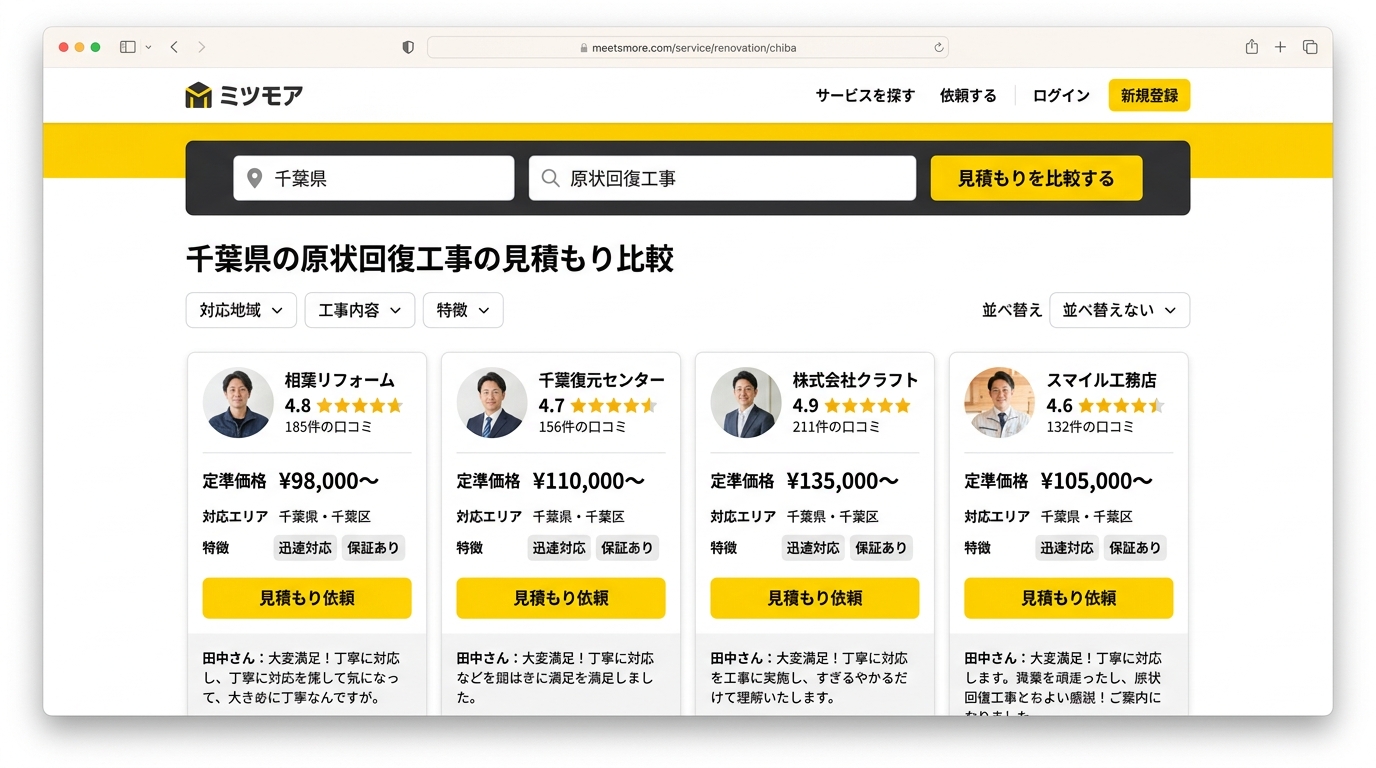Open the ログイン link

coord(1061,96)
